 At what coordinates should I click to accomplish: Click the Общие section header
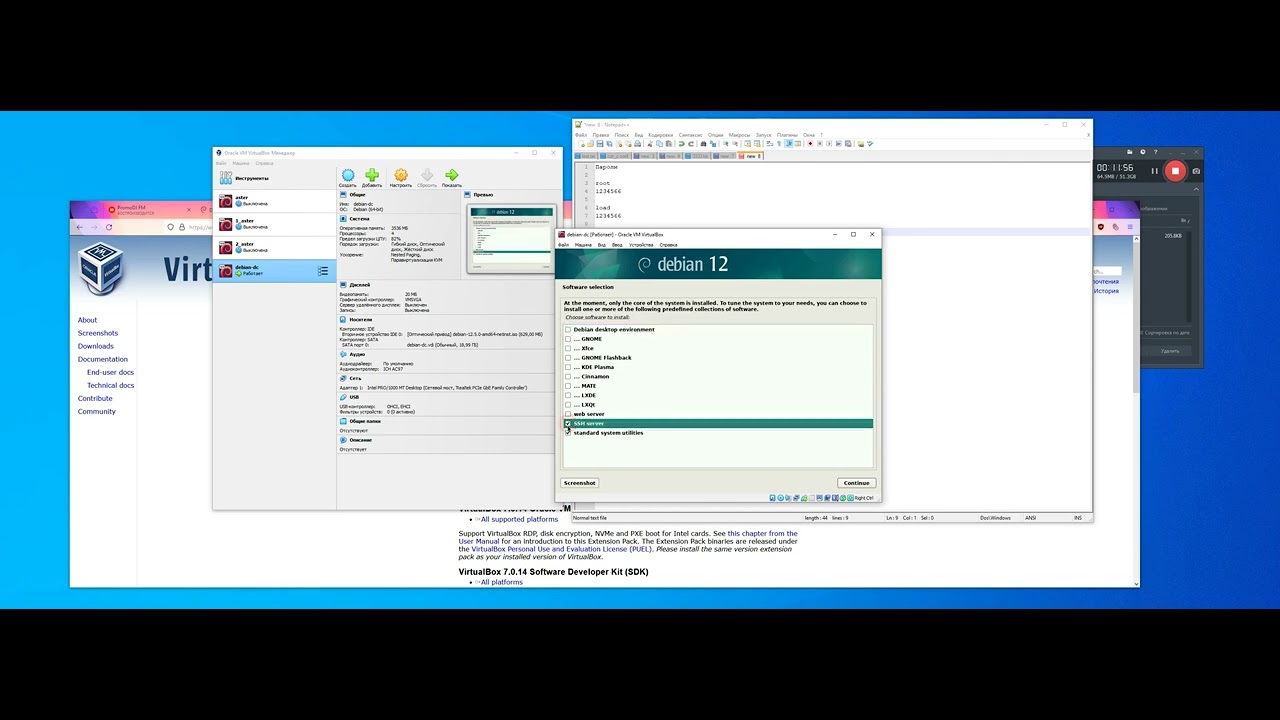click(x=357, y=195)
